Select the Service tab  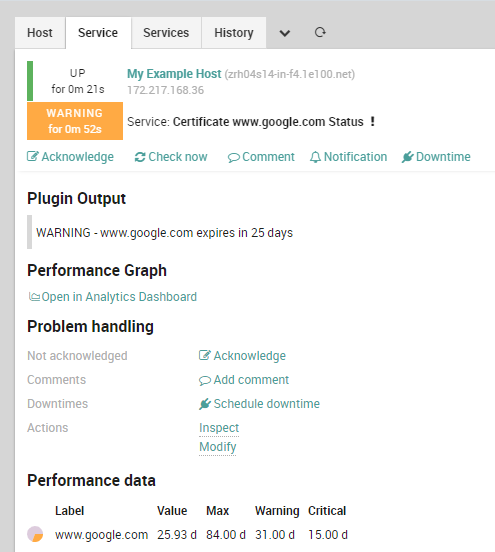click(x=98, y=33)
